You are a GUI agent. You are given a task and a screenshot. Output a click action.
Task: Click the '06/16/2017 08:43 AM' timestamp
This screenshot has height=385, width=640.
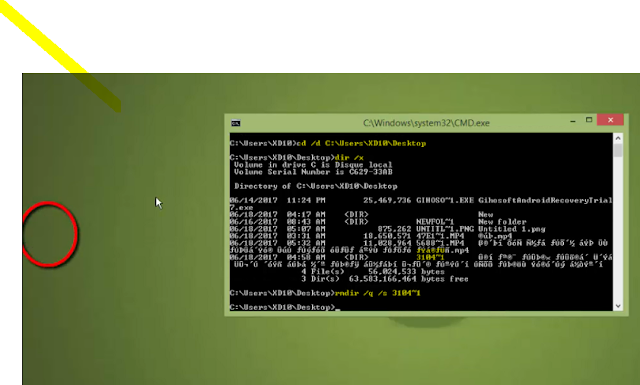coord(278,222)
